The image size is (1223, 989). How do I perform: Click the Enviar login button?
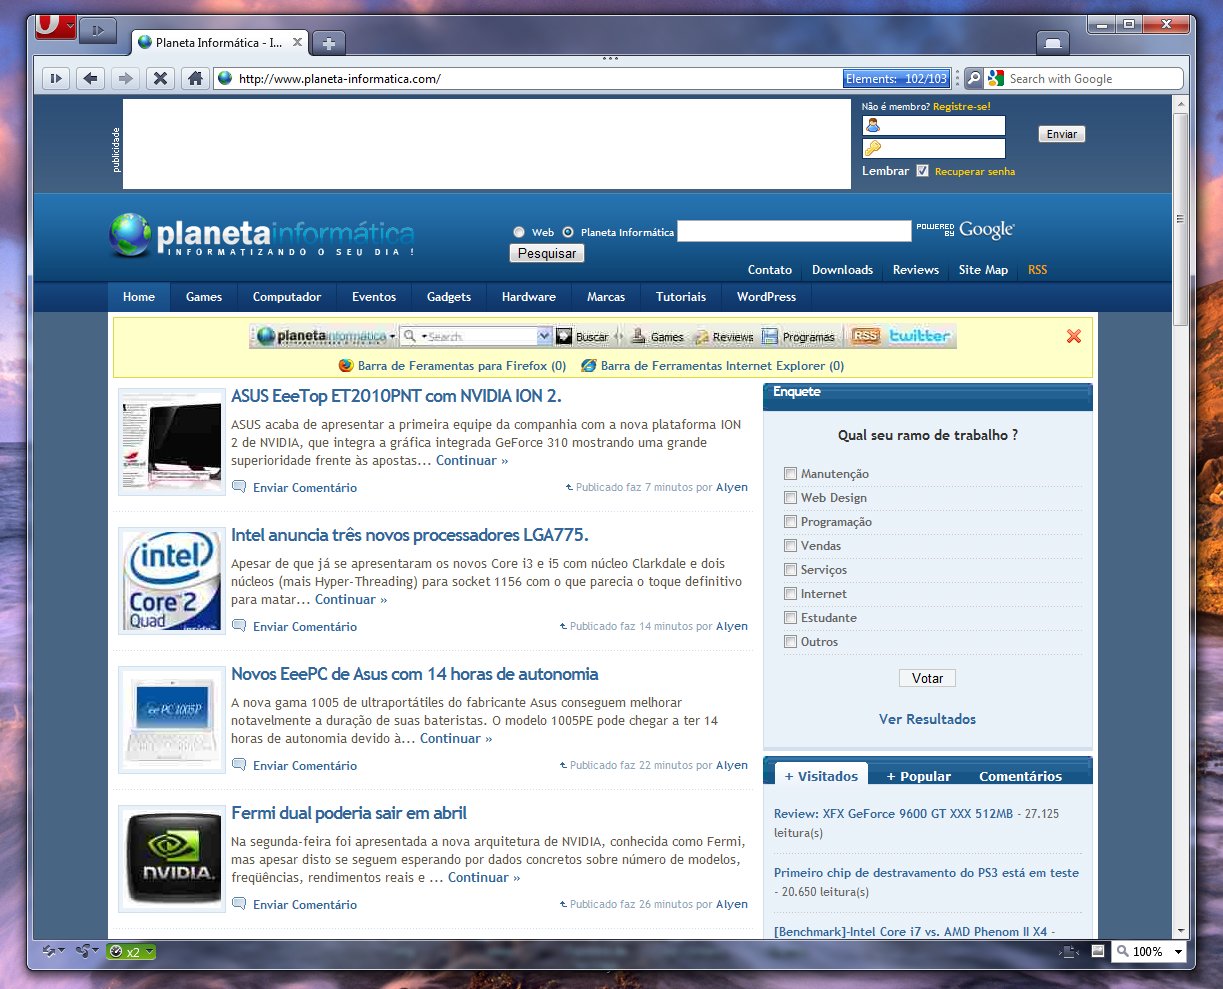(1062, 134)
